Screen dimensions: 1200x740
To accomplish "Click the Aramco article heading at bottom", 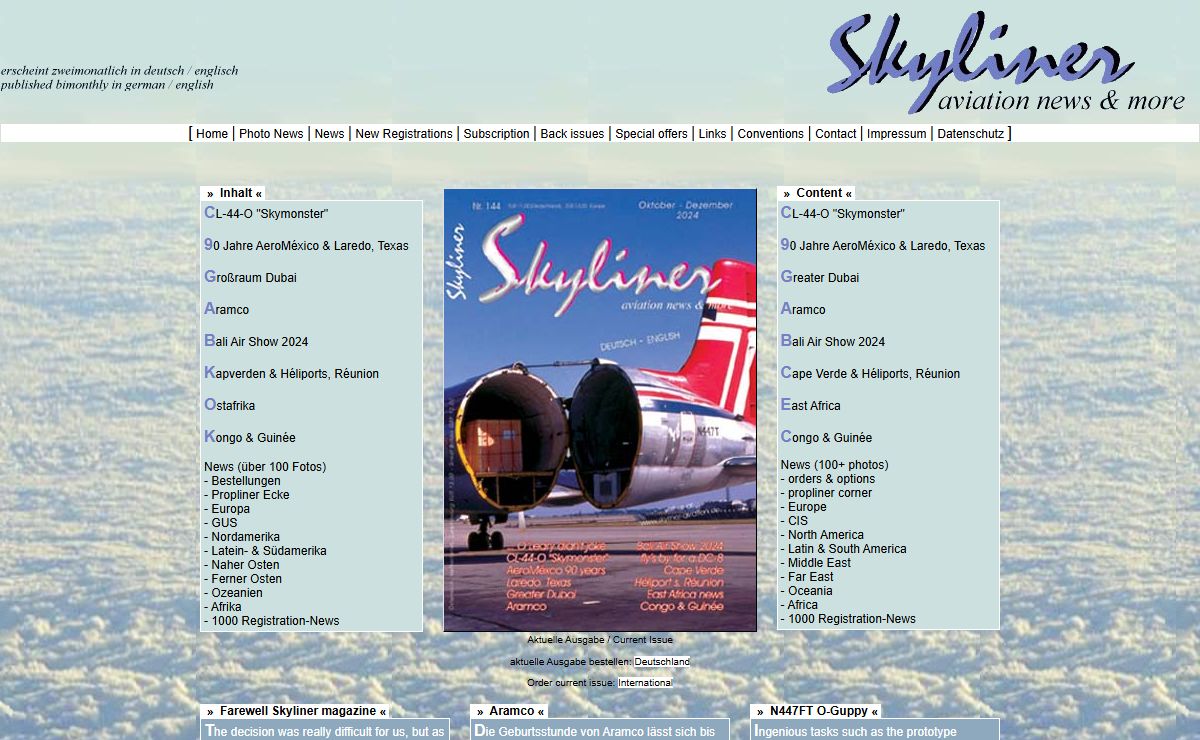I will pos(510,711).
